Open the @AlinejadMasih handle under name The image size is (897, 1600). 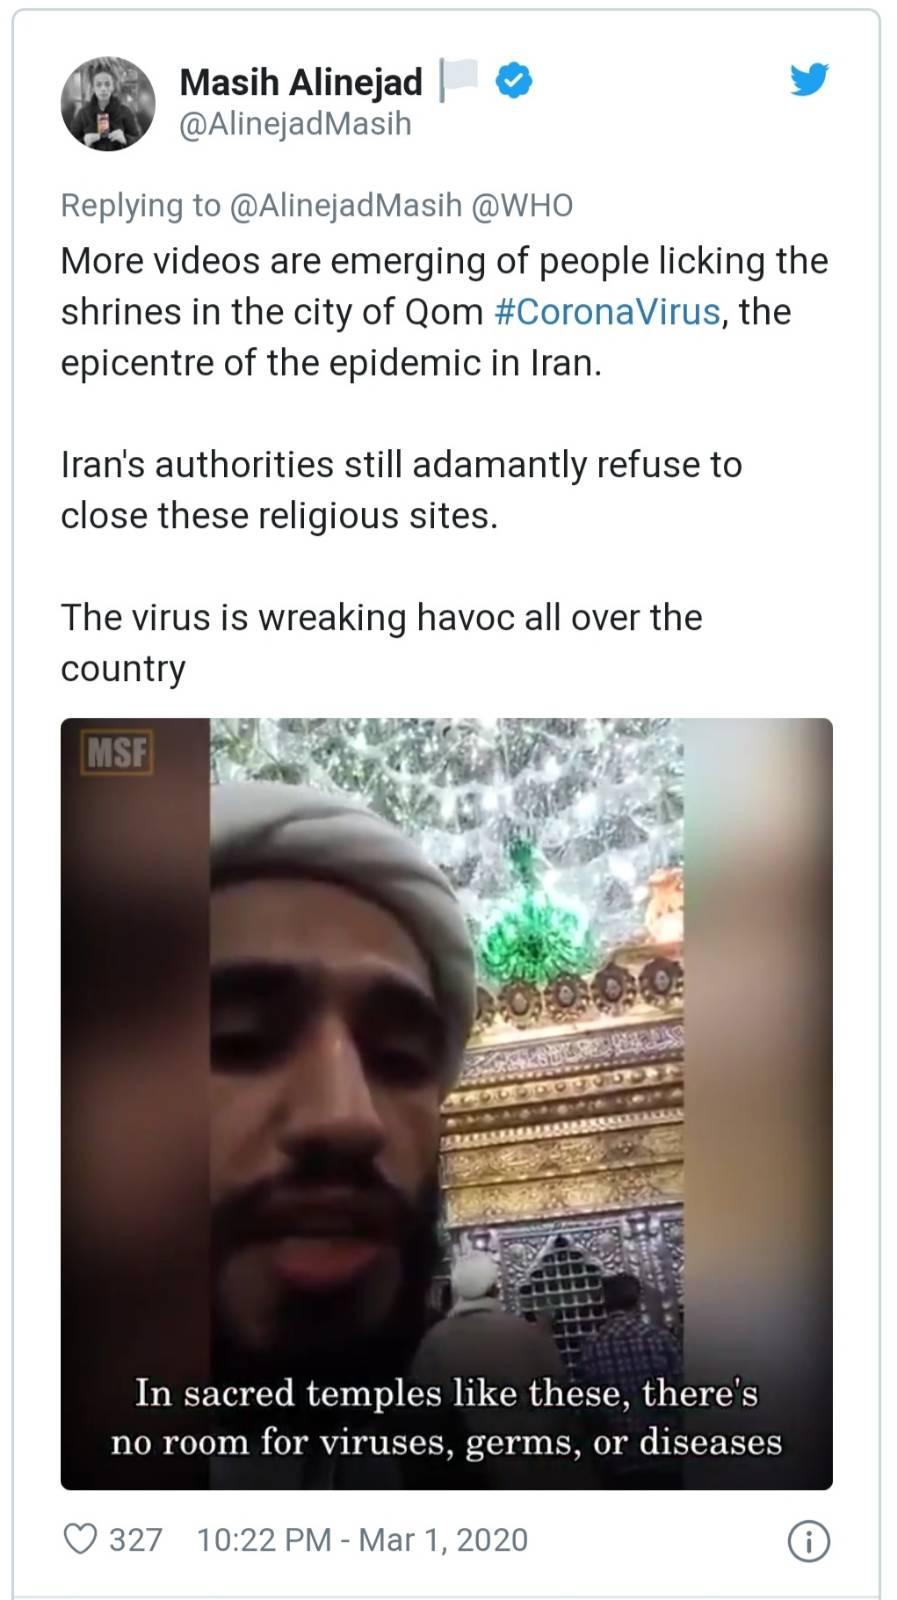click(x=295, y=124)
